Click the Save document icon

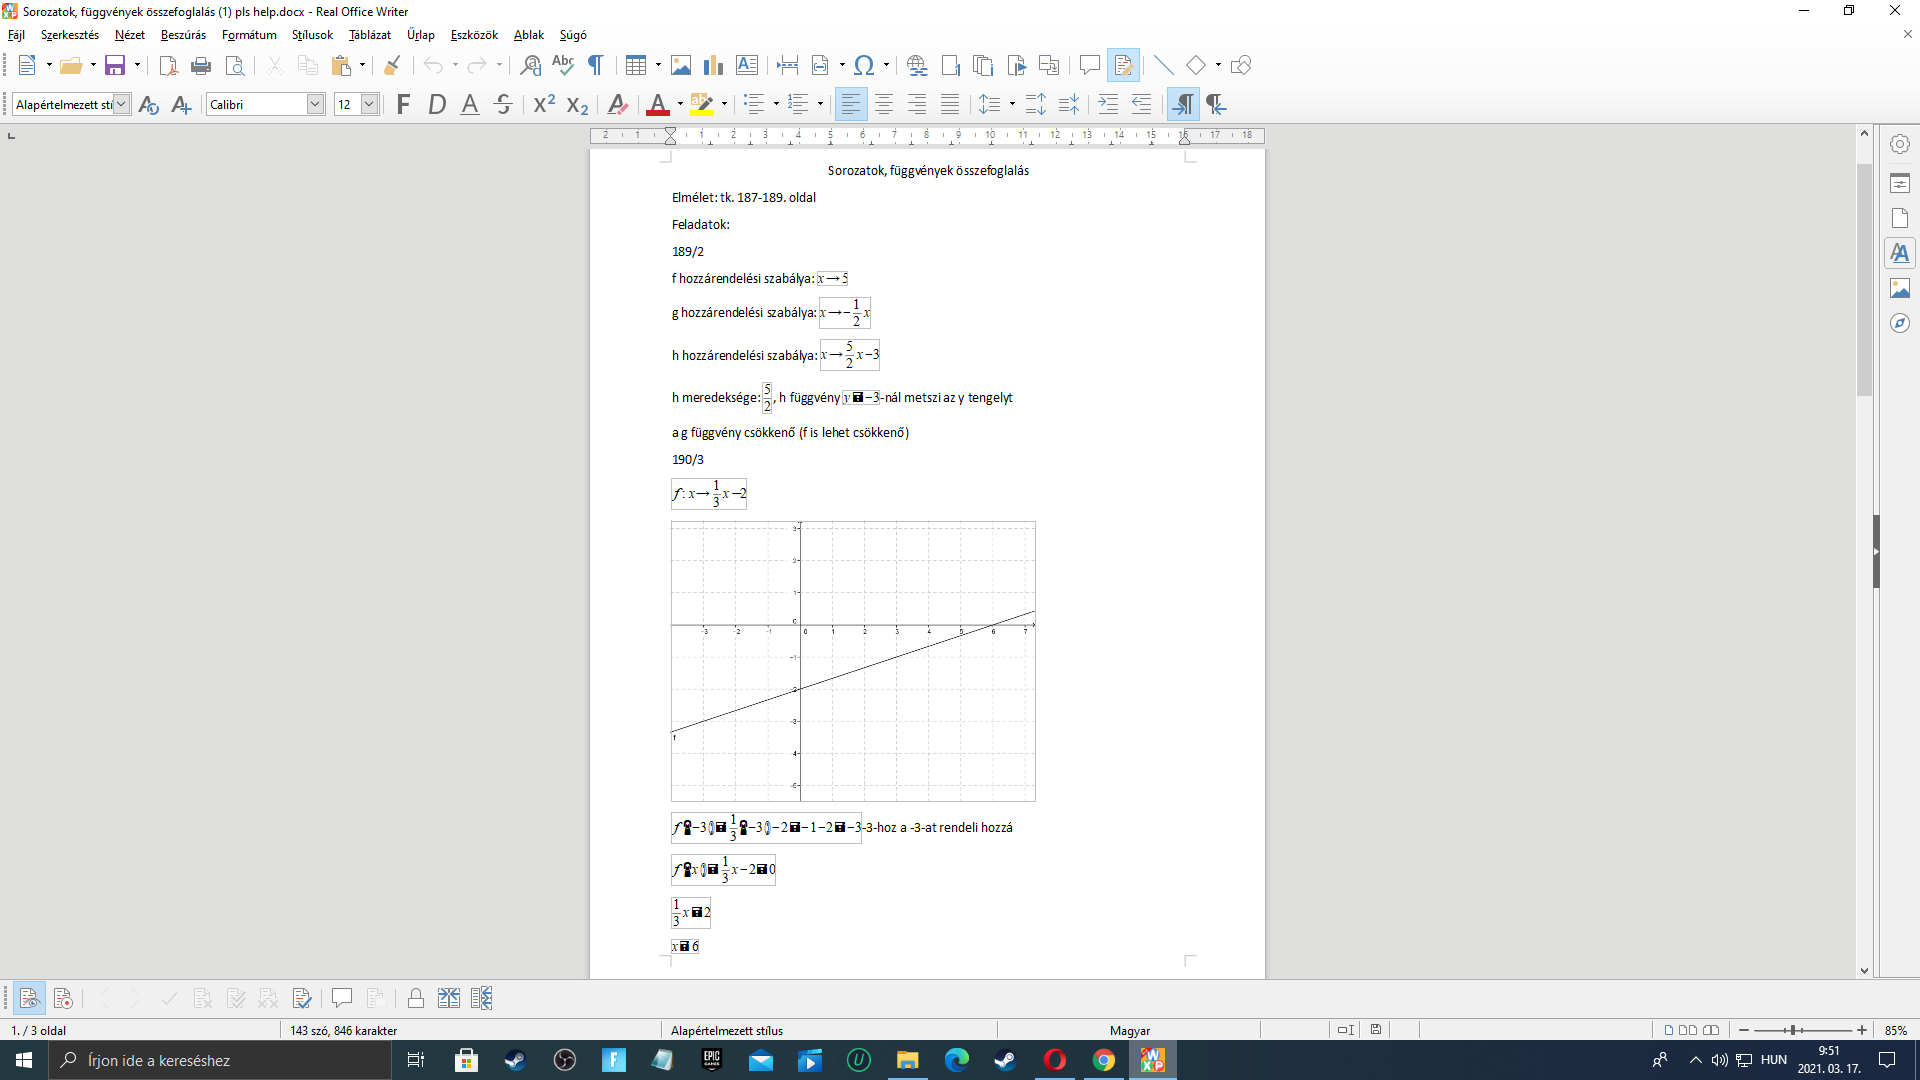coord(115,66)
